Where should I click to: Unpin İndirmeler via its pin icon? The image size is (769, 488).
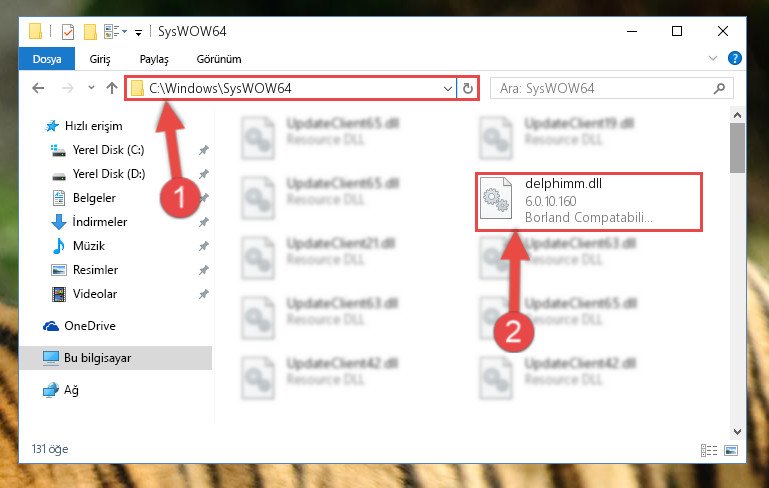204,222
